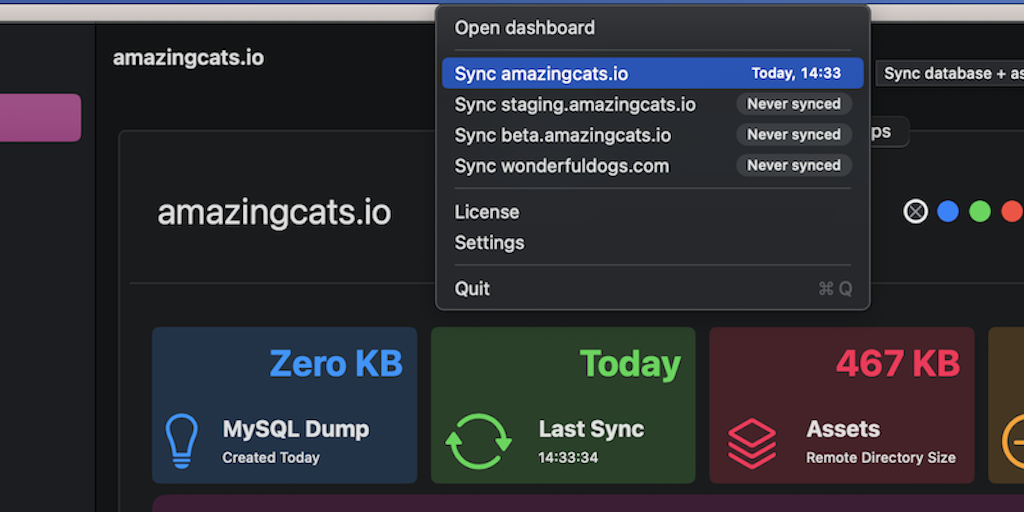The width and height of the screenshot is (1024, 512).
Task: Pick the green color dot
Action: [x=980, y=211]
